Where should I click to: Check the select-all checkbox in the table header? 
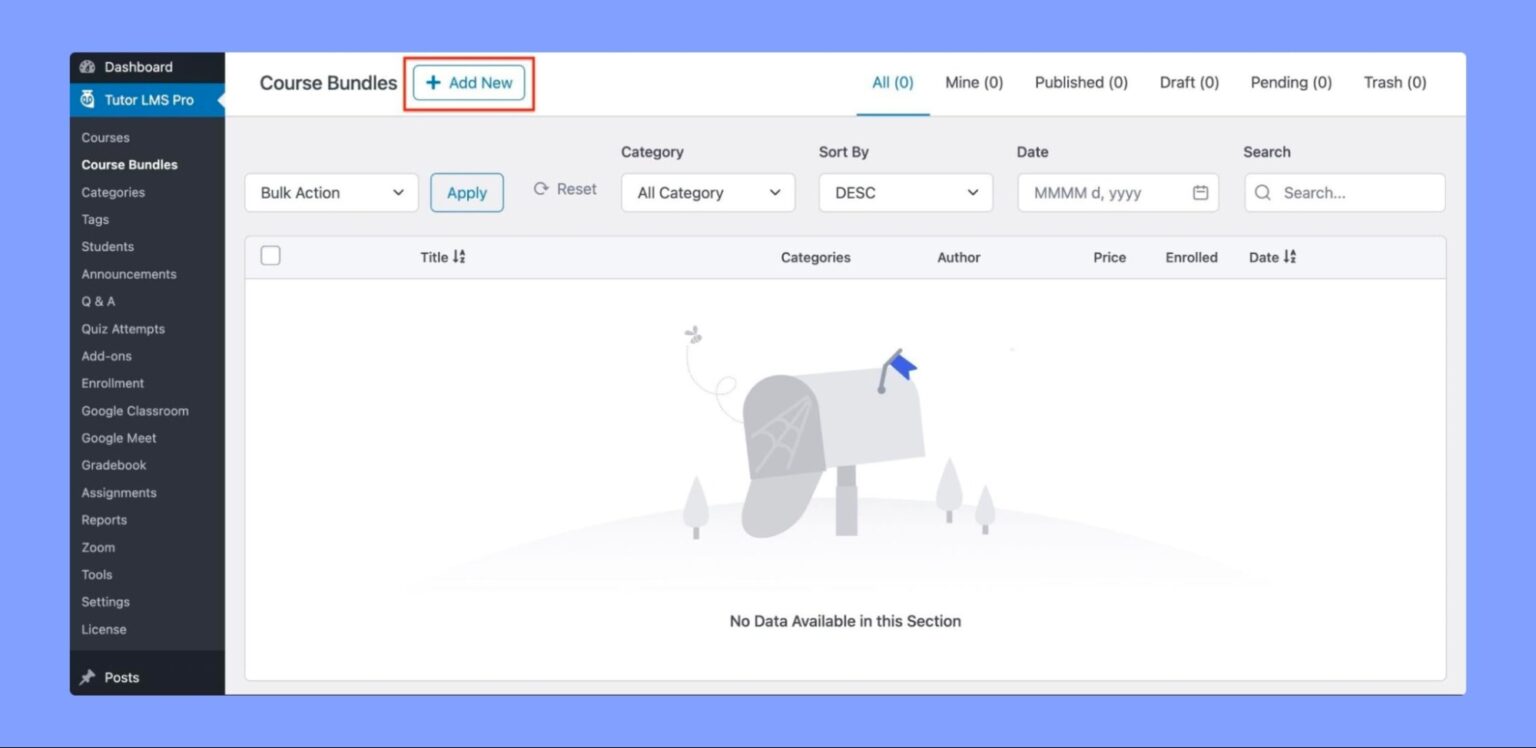[270, 255]
